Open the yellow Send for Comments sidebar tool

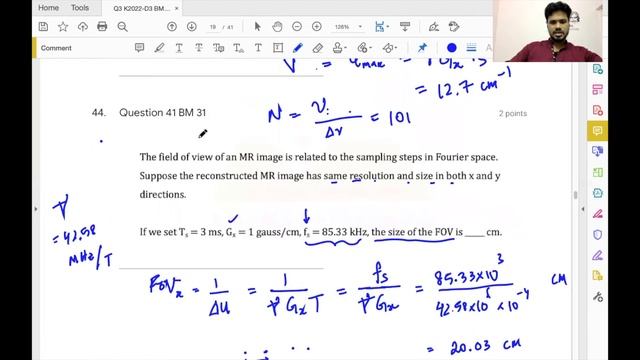coord(598,276)
